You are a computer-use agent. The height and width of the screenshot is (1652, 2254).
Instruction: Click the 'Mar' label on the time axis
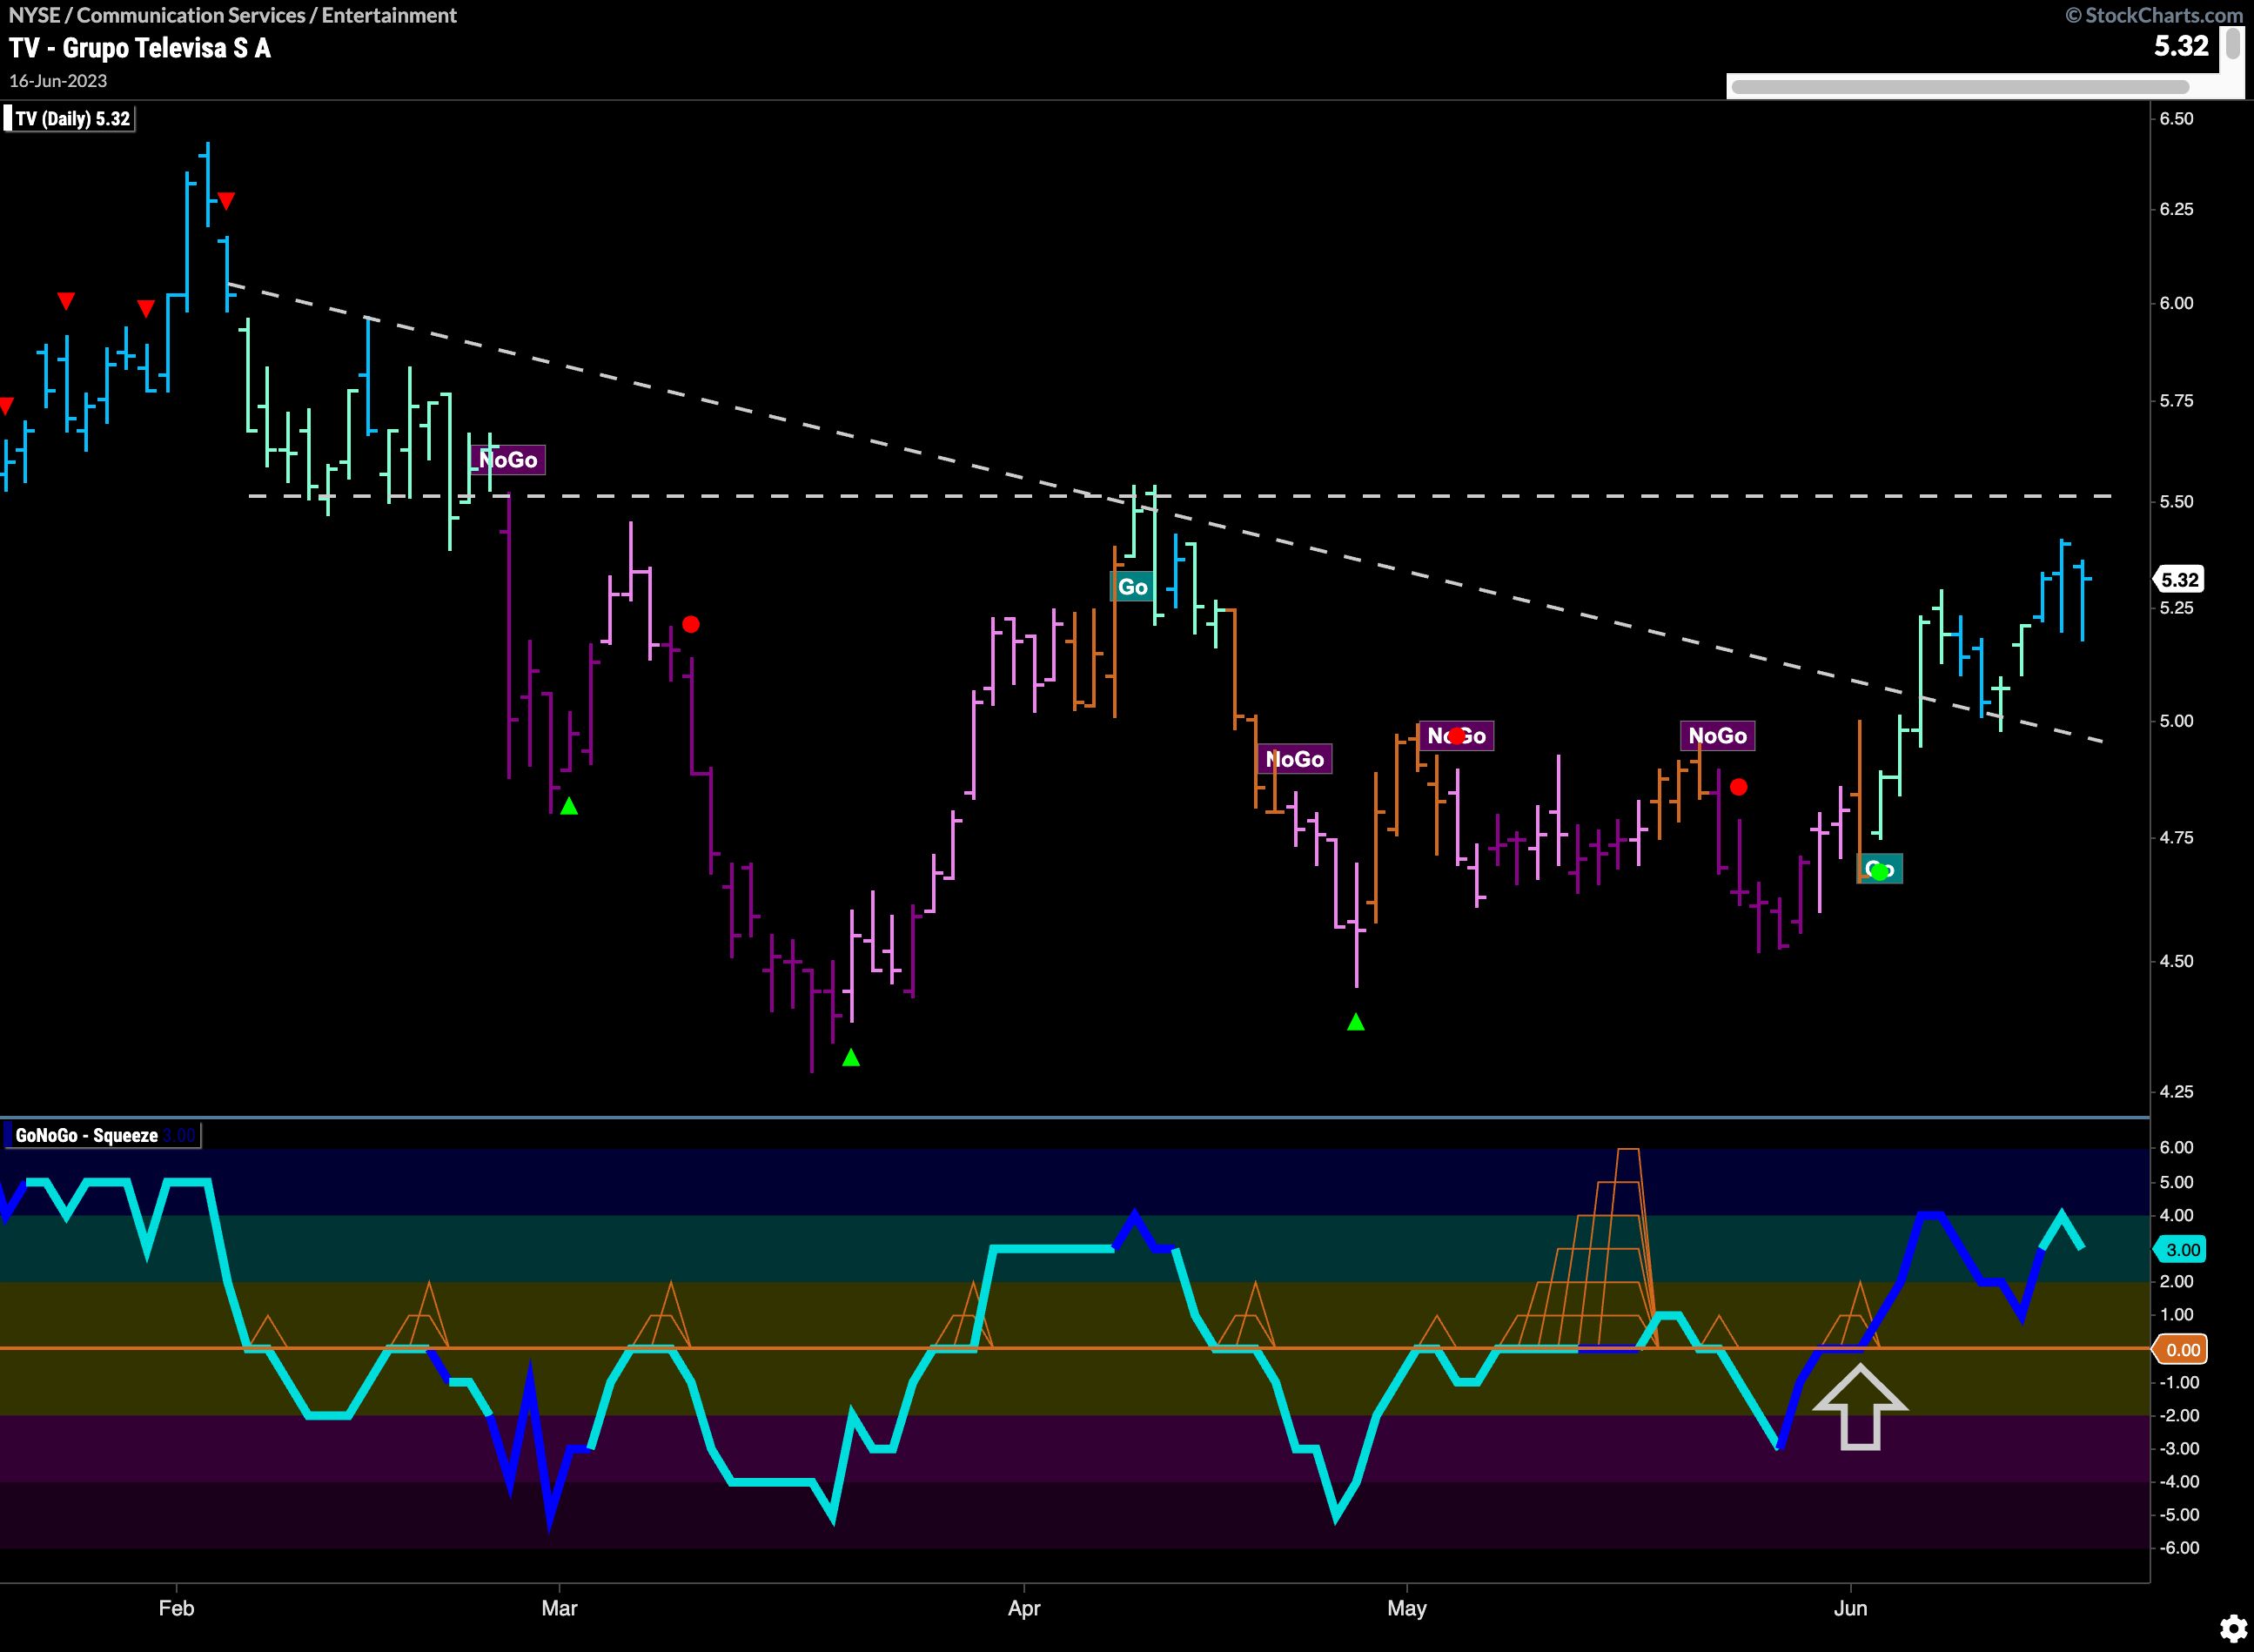559,1608
